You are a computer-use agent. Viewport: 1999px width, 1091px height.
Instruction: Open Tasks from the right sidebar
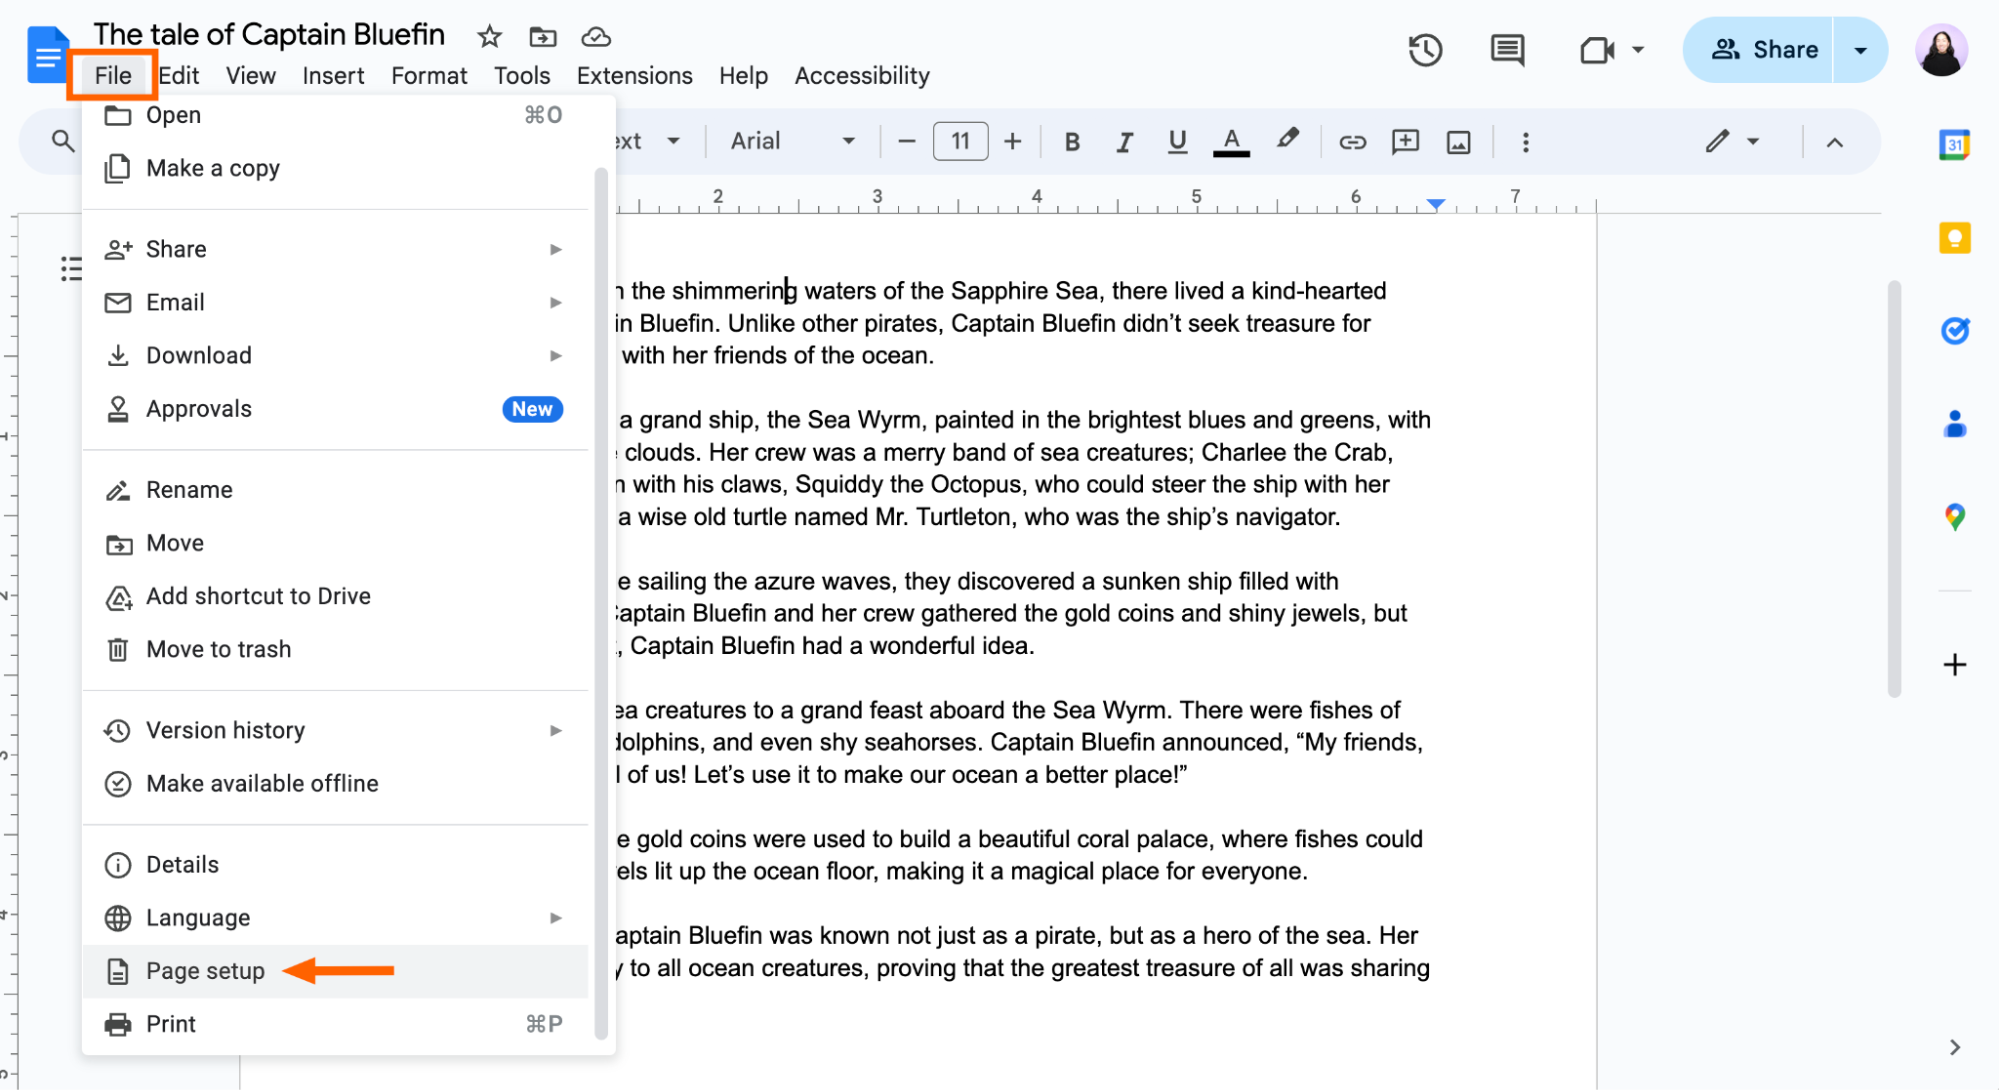click(1956, 330)
